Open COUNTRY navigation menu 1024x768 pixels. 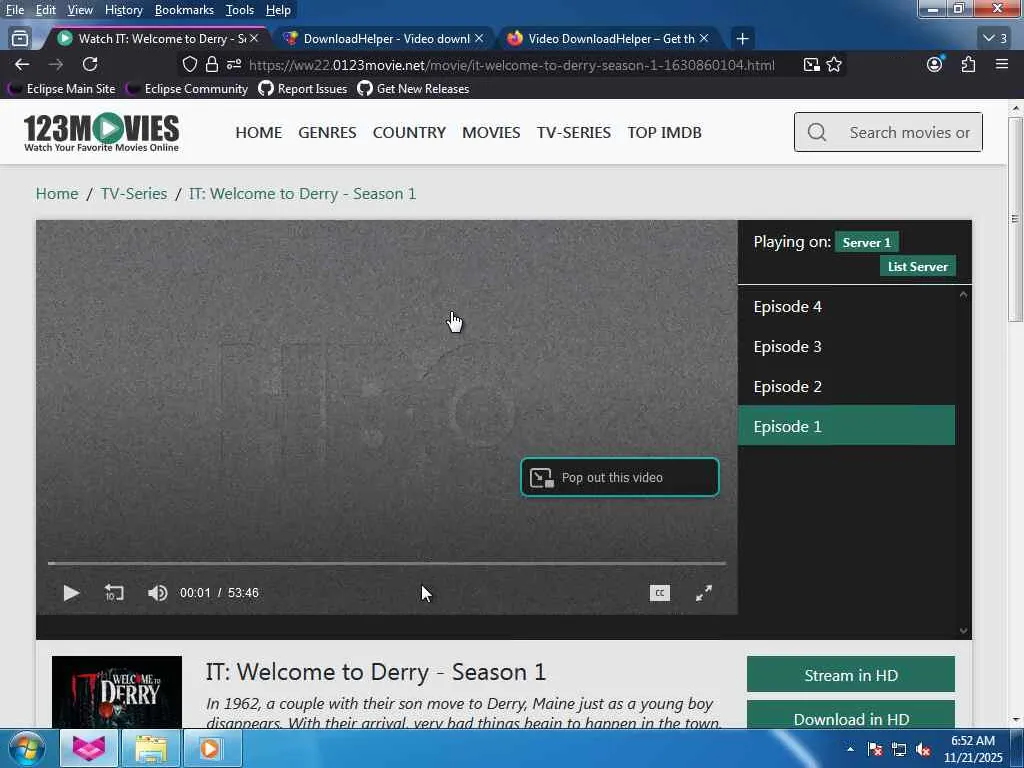tap(409, 133)
